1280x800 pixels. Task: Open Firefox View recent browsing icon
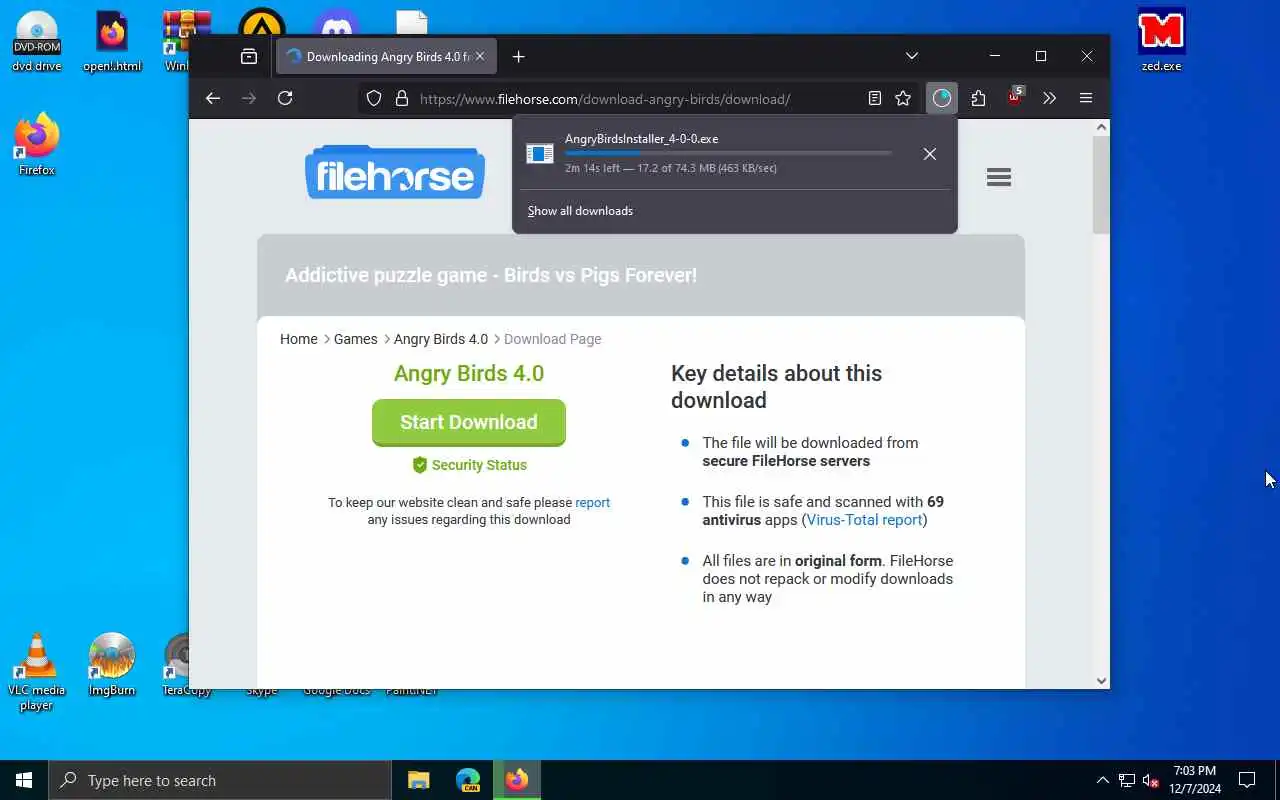point(249,57)
